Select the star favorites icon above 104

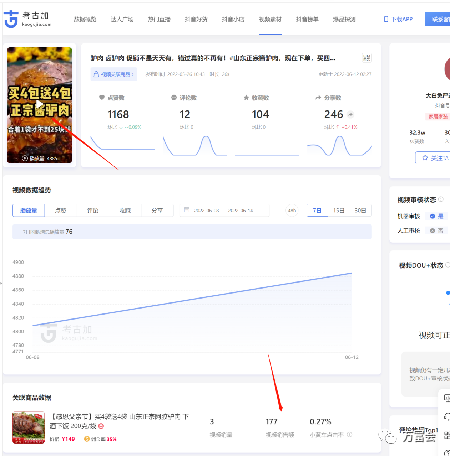[x=246, y=97]
